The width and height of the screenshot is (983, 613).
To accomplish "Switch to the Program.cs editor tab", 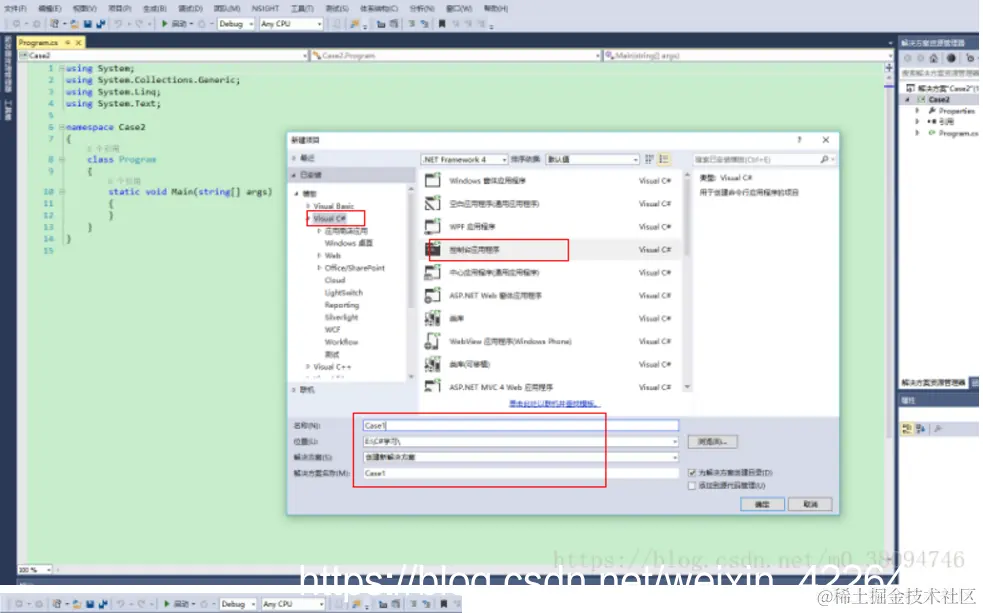I will click(39, 43).
